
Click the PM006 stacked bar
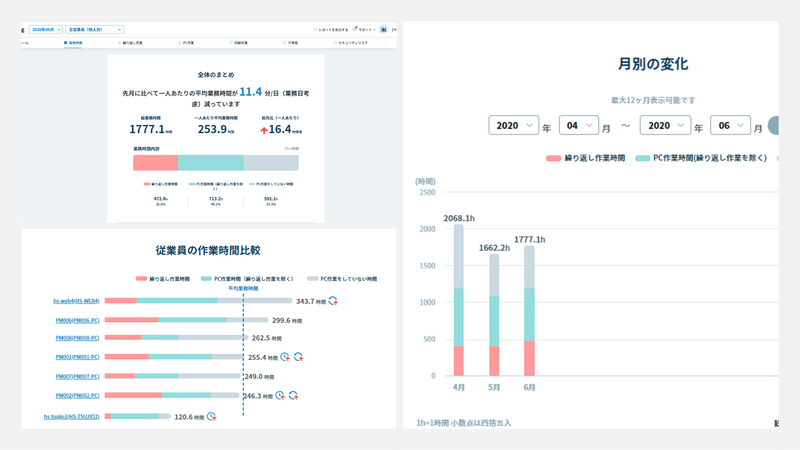[x=186, y=320]
